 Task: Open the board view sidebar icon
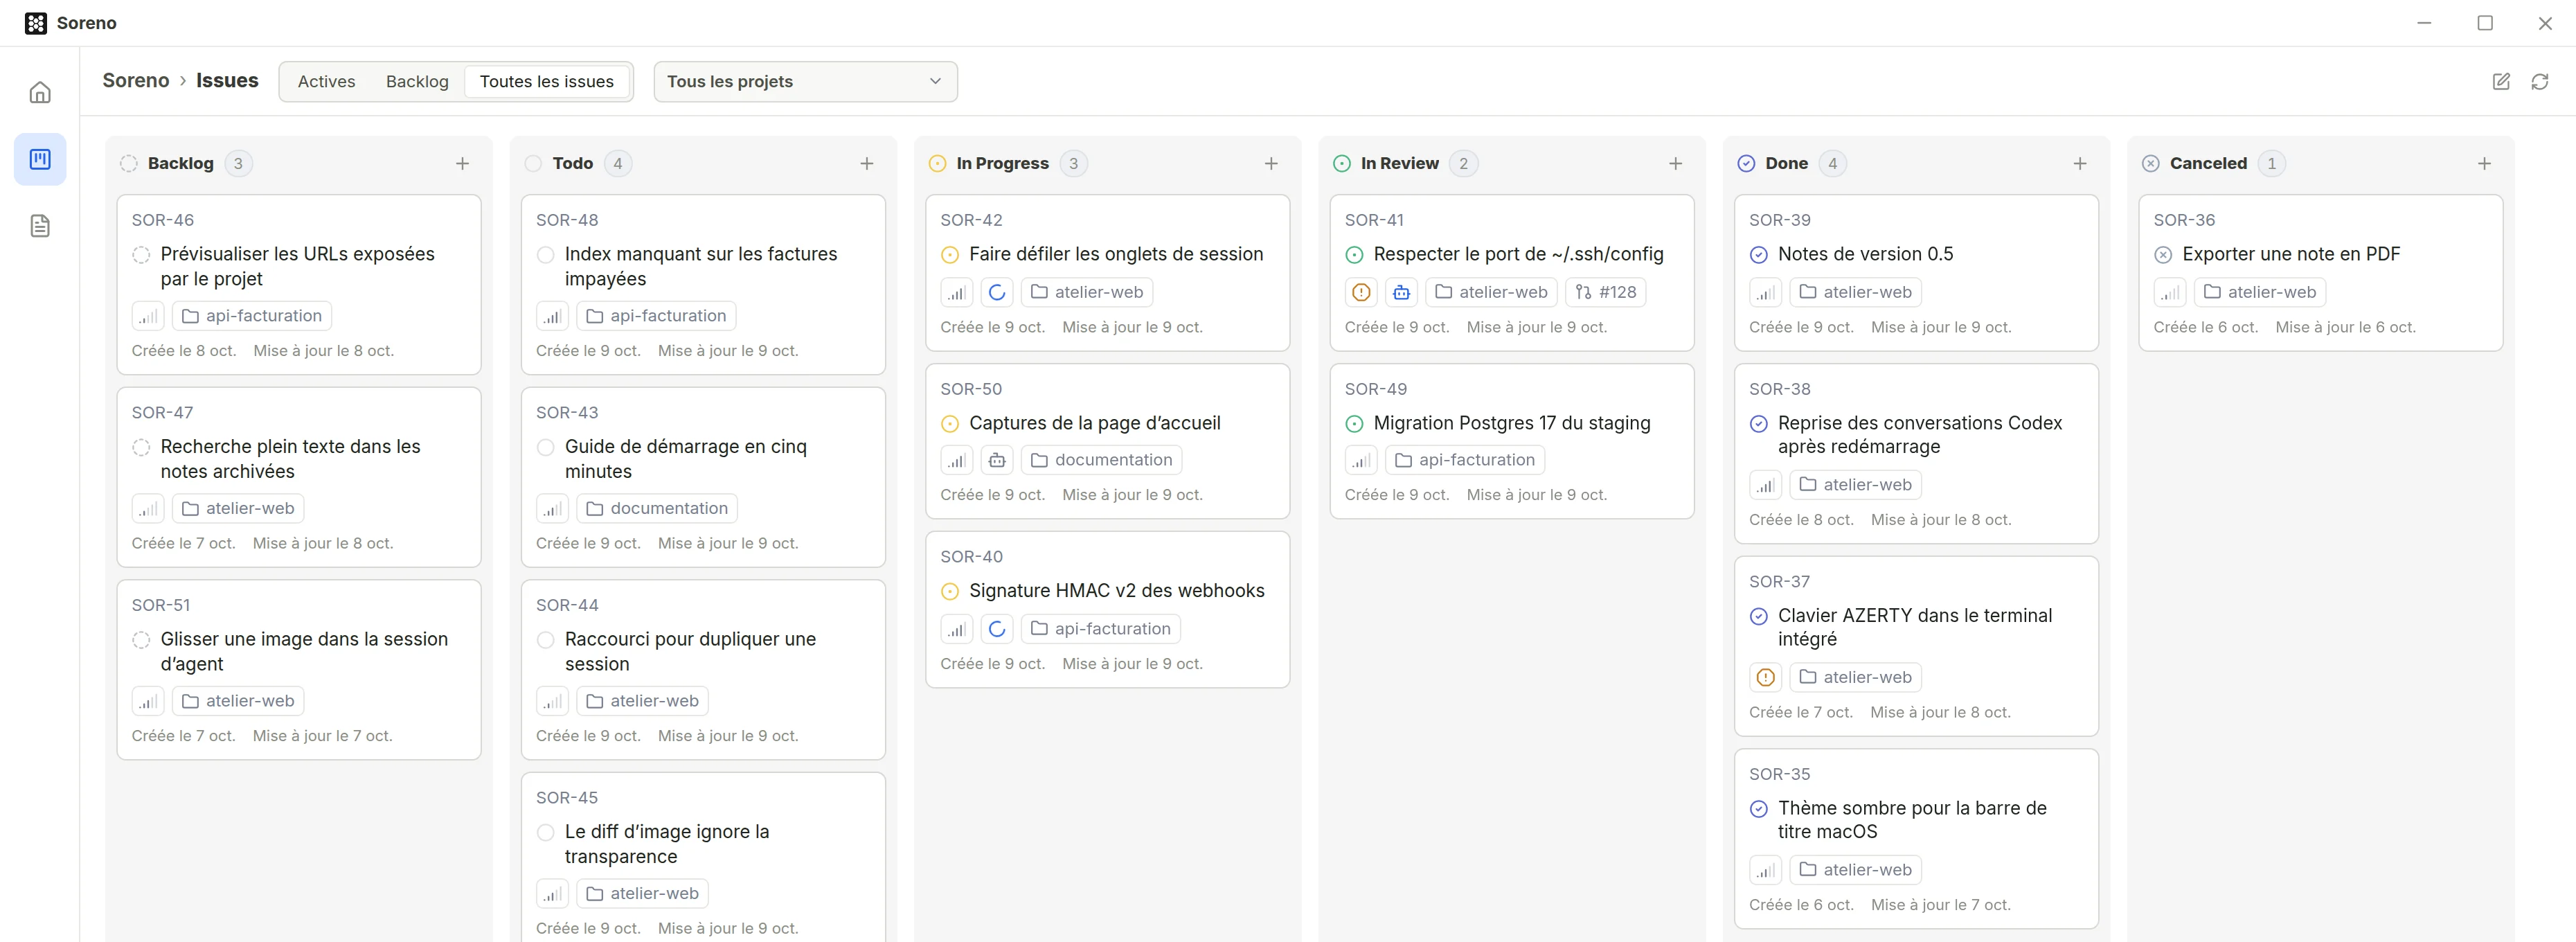[x=40, y=159]
